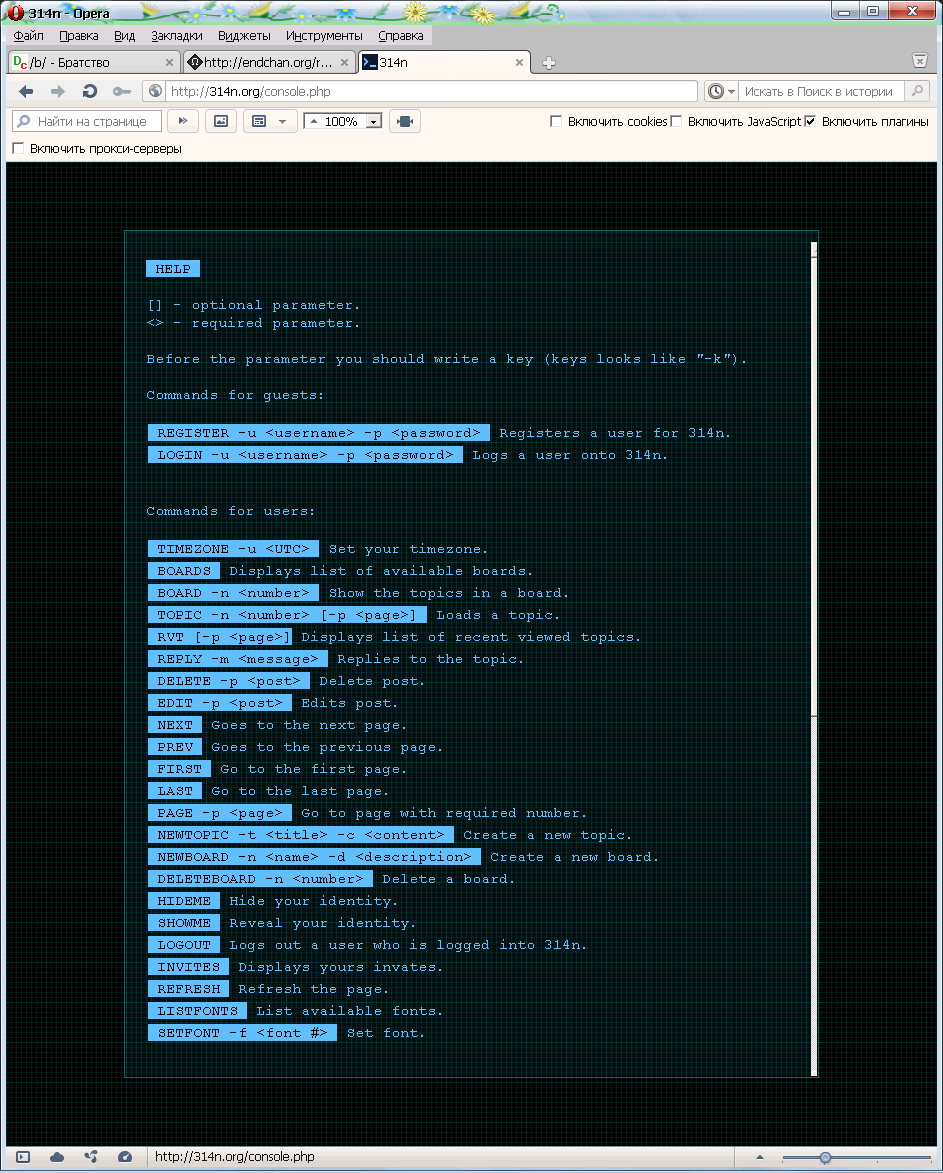This screenshot has width=943, height=1173.
Task: Click the fullscreen projector icon
Action: click(x=405, y=121)
